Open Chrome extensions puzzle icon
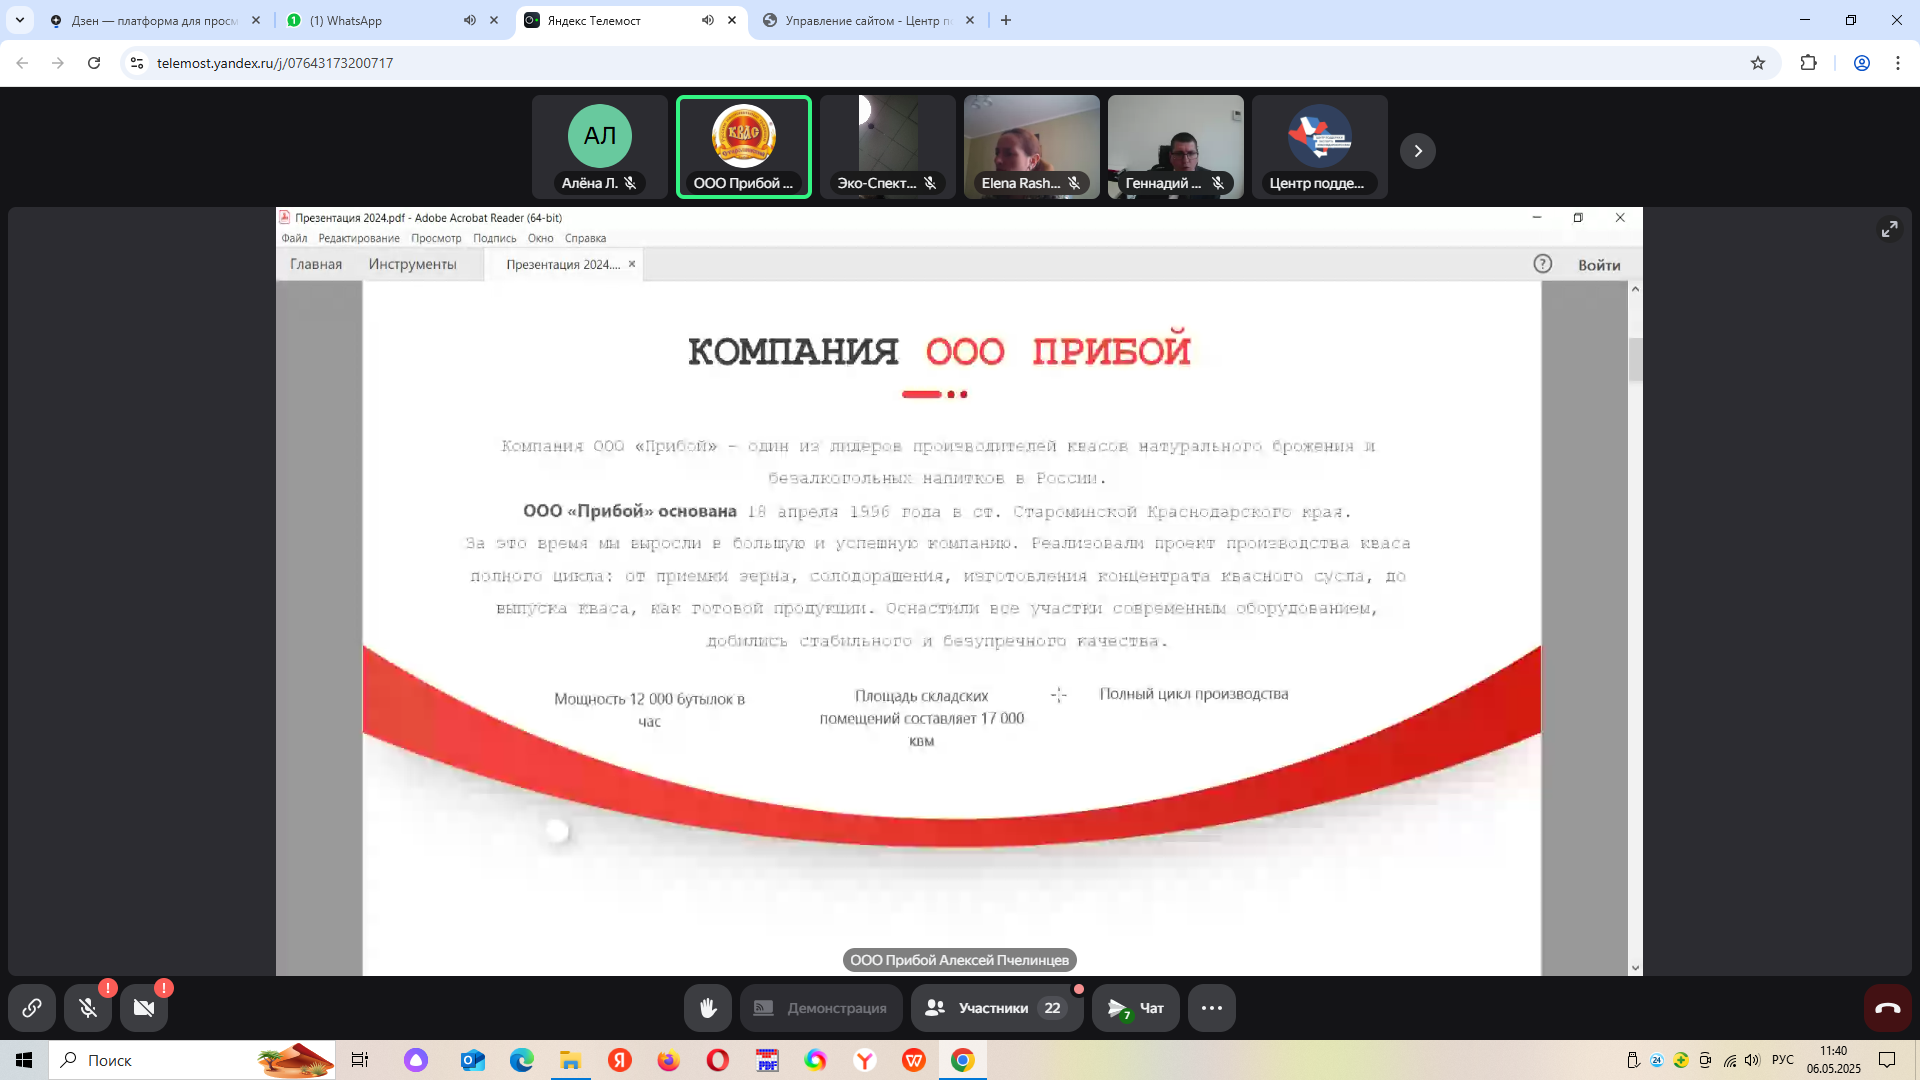Screen dimensions: 1920x1080 coord(1808,63)
